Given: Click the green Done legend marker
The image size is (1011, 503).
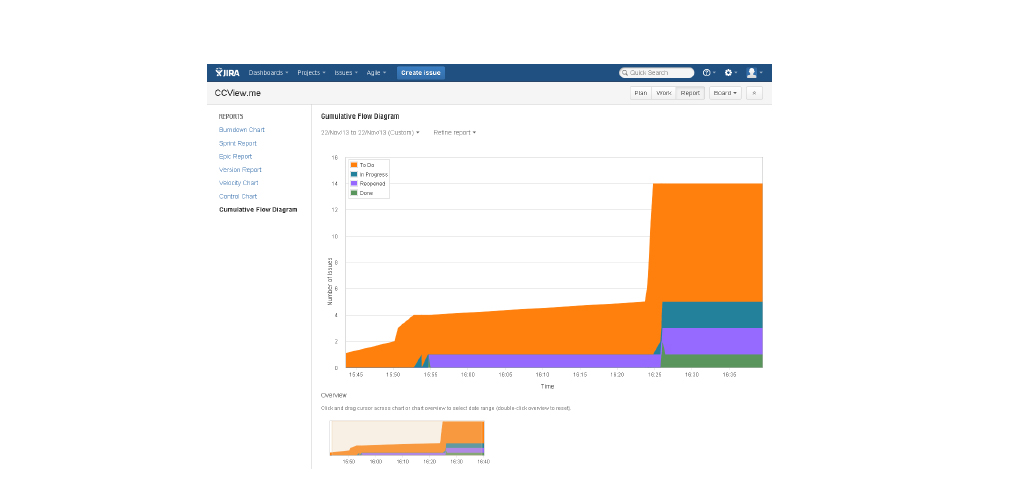Looking at the screenshot, I should (354, 192).
